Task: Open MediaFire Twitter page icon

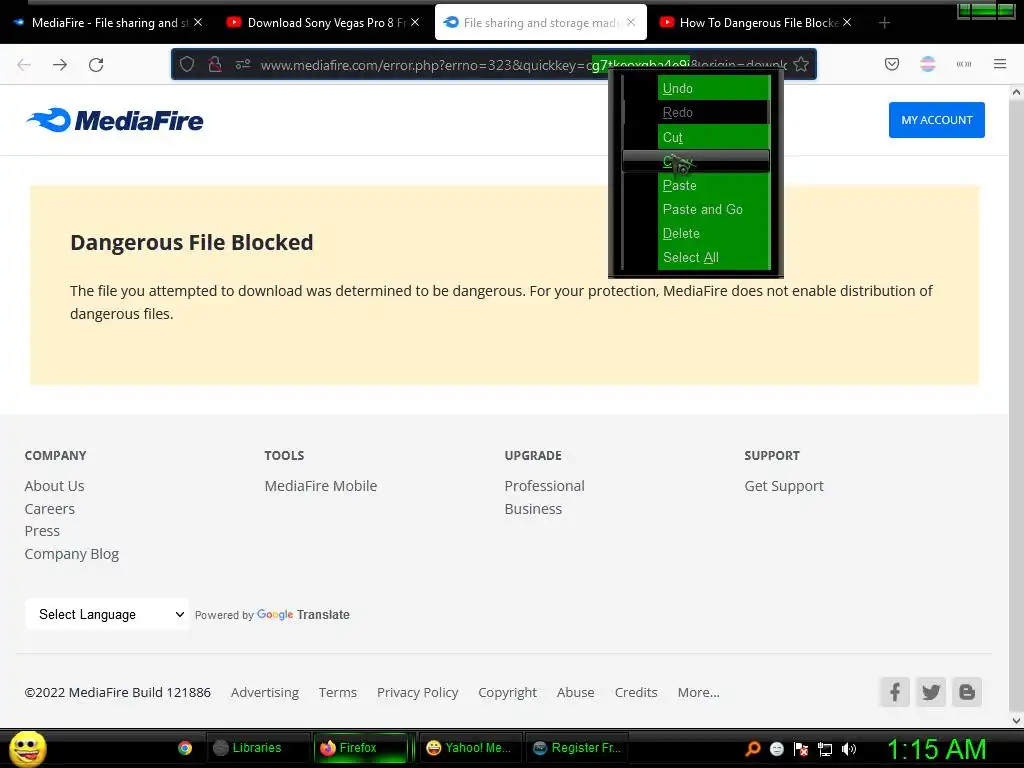Action: [931, 692]
